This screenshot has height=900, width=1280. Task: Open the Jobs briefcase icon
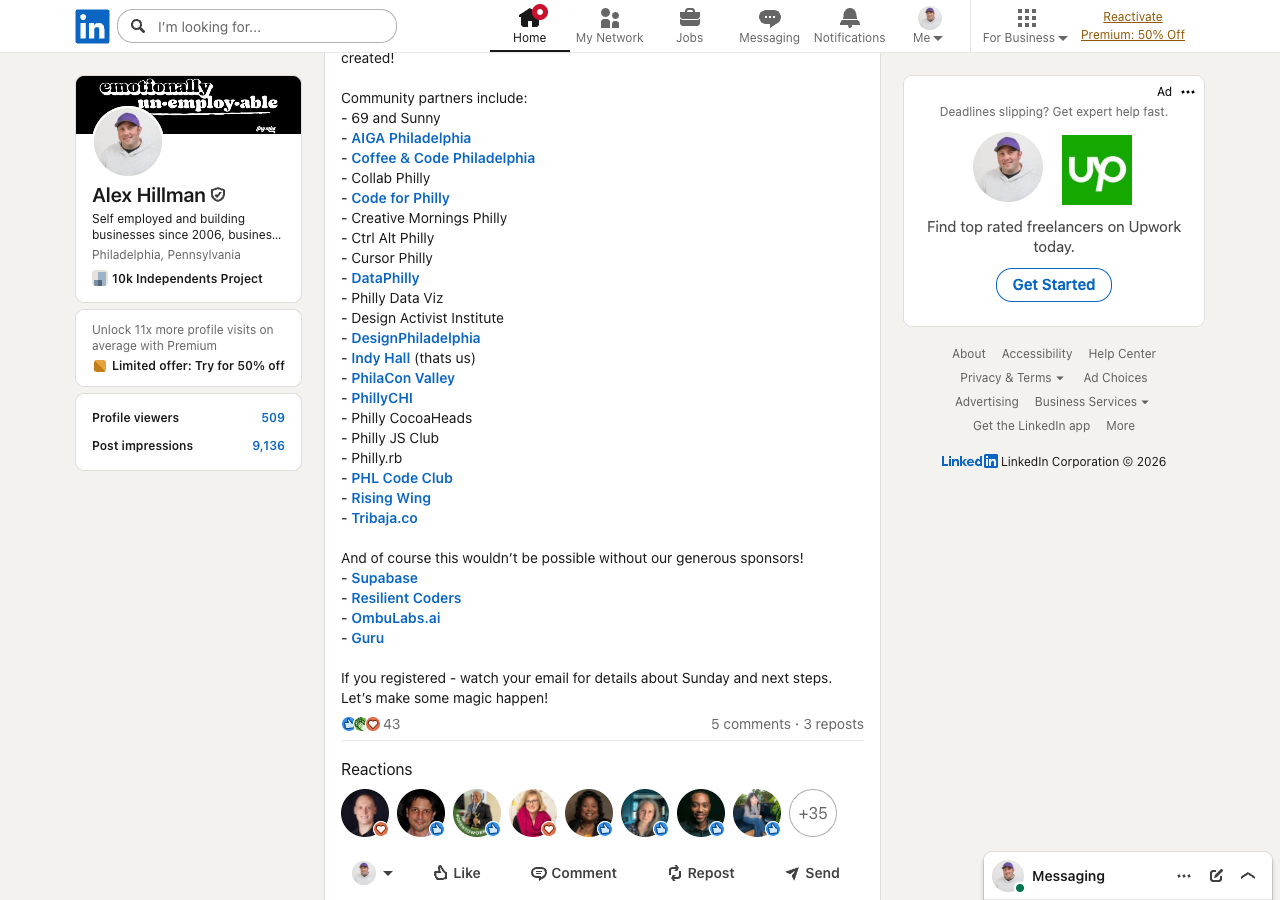coord(689,17)
